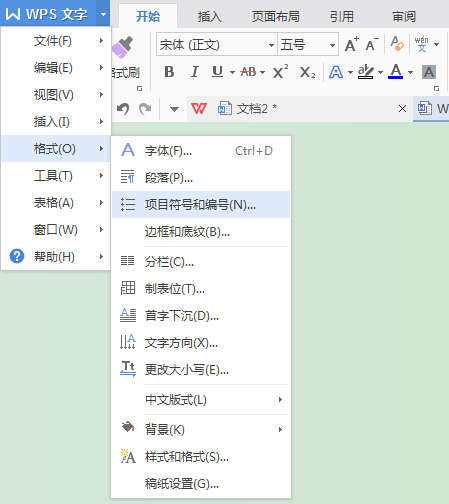This screenshot has height=504, width=449.
Task: Expand strikethrough options dropdown arrow
Action: [262, 72]
